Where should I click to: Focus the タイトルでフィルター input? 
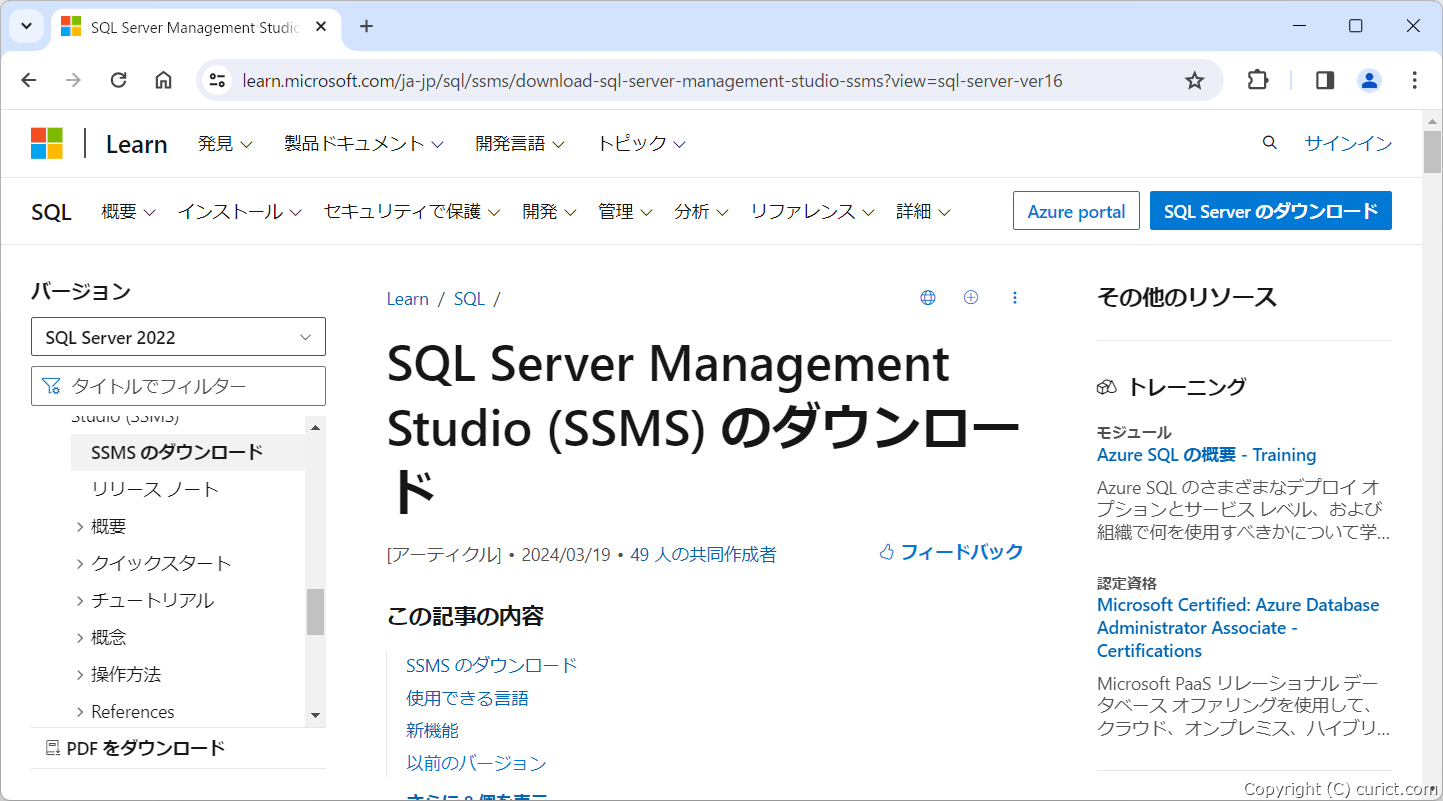coord(178,386)
